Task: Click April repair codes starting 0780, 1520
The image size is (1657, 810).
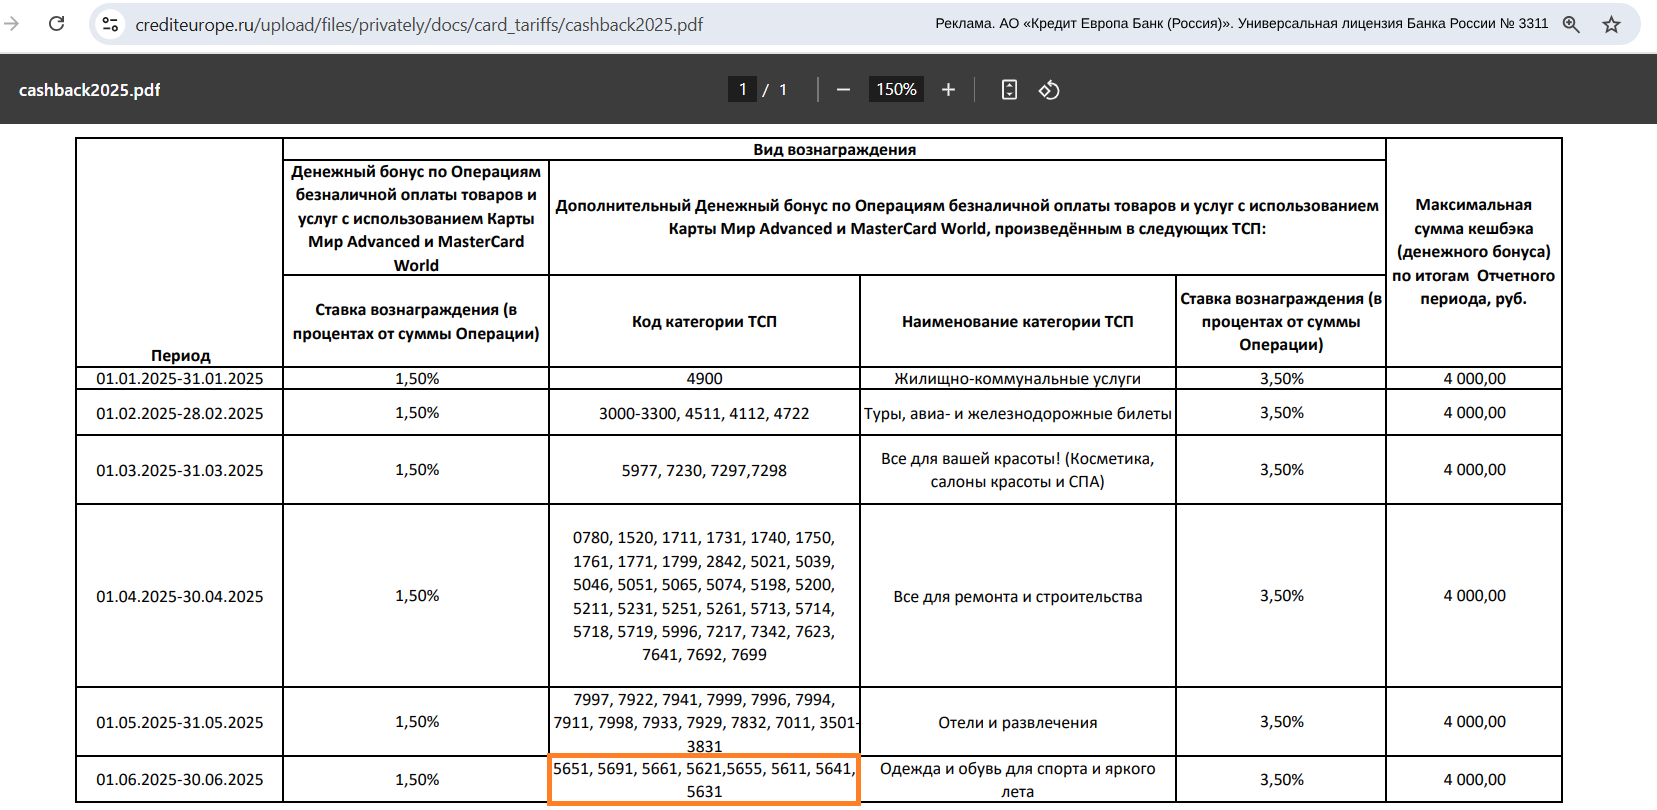Action: (704, 596)
